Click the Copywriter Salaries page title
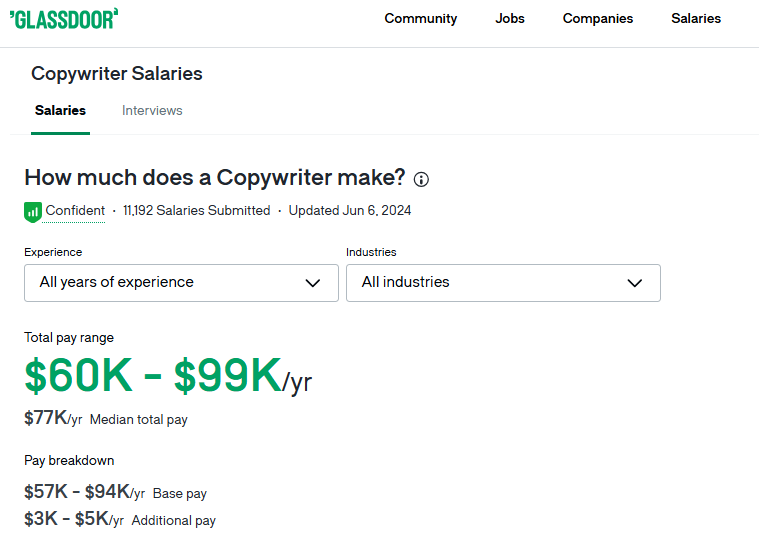Viewport: 759px width, 545px height. point(117,74)
